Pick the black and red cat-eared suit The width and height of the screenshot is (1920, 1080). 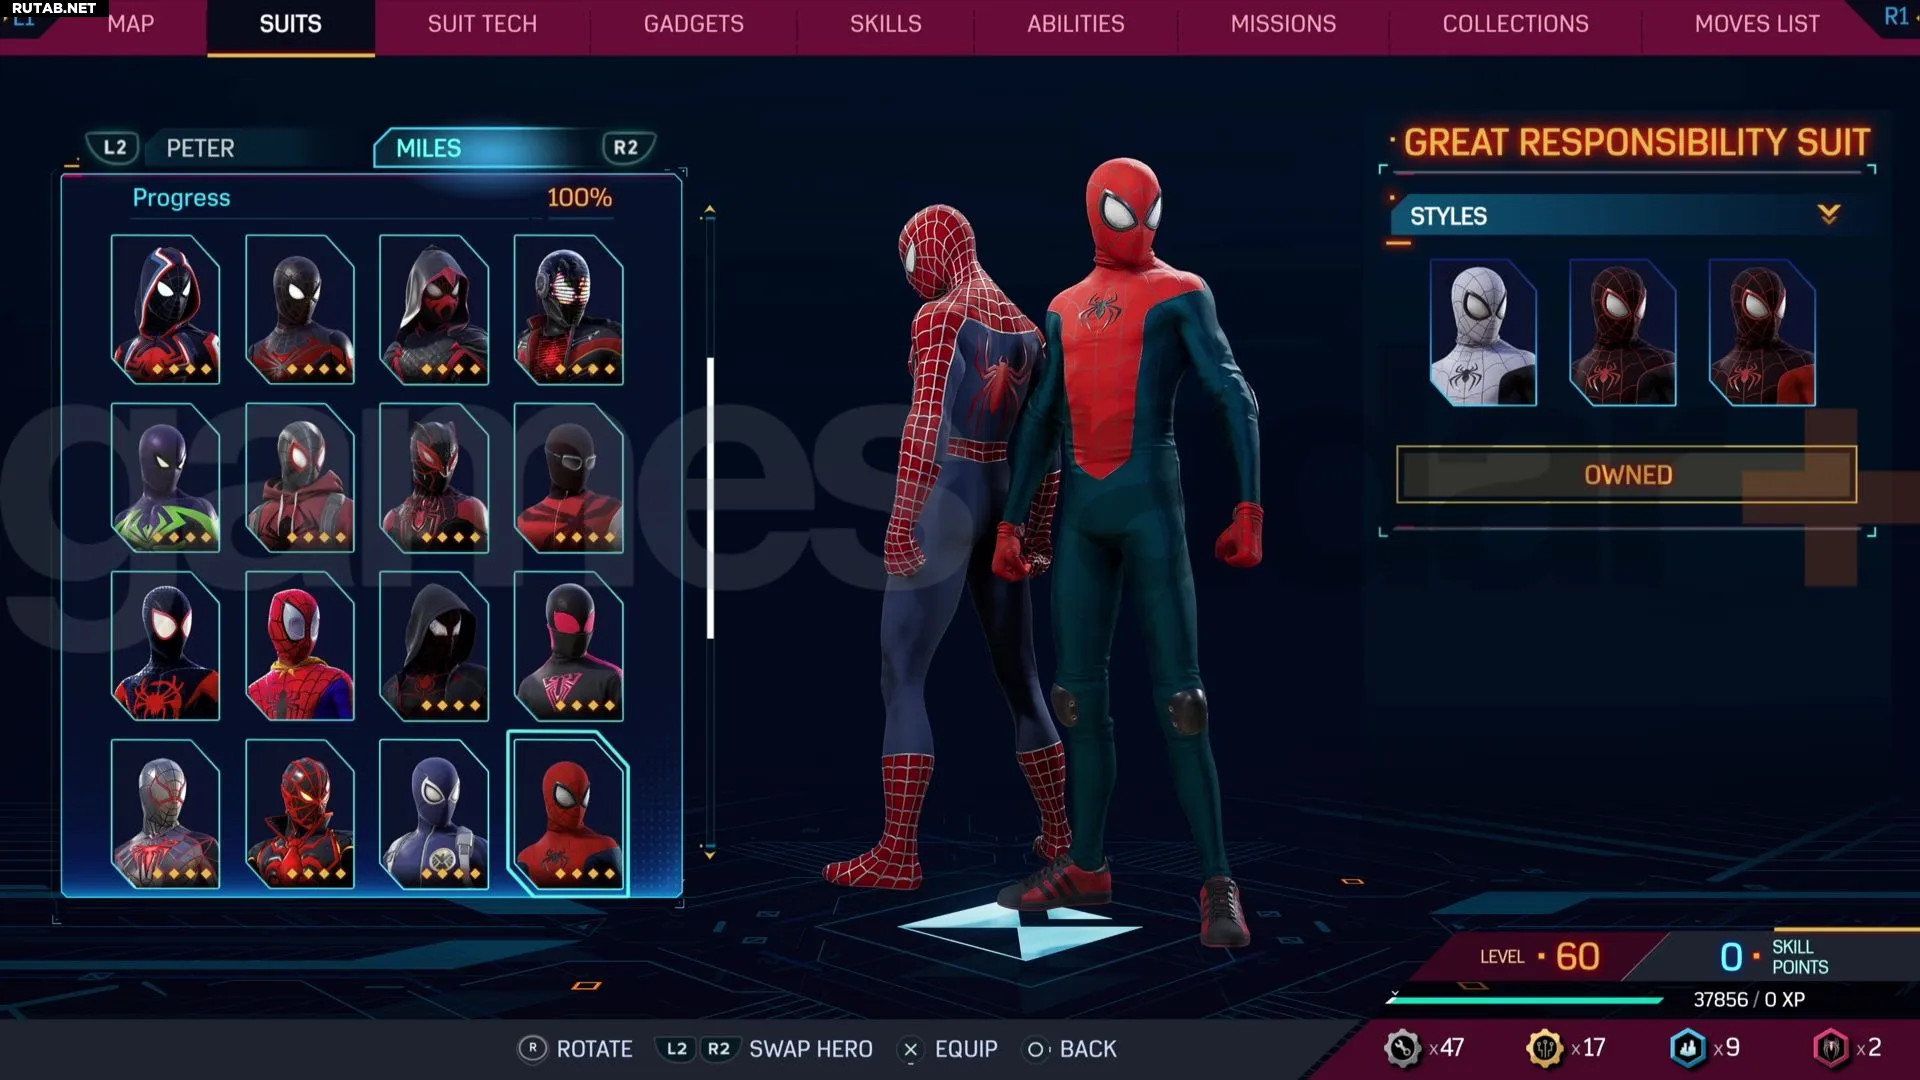click(434, 477)
